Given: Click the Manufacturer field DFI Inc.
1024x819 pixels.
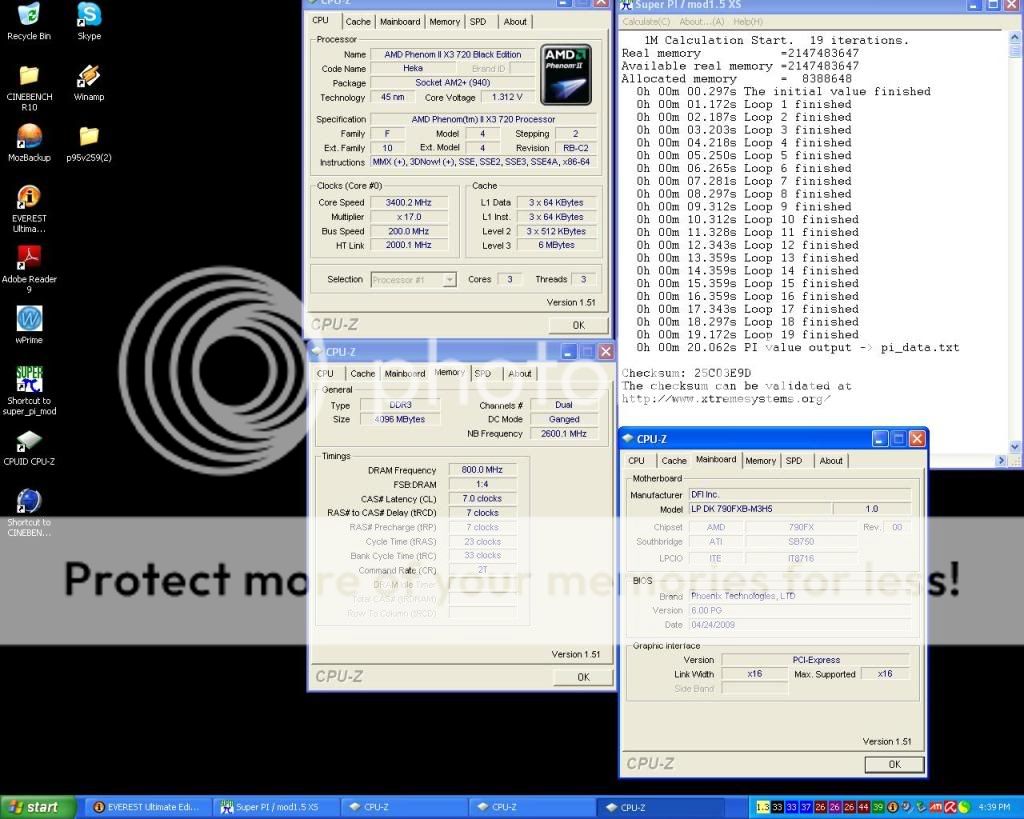Looking at the screenshot, I should pyautogui.click(x=799, y=494).
